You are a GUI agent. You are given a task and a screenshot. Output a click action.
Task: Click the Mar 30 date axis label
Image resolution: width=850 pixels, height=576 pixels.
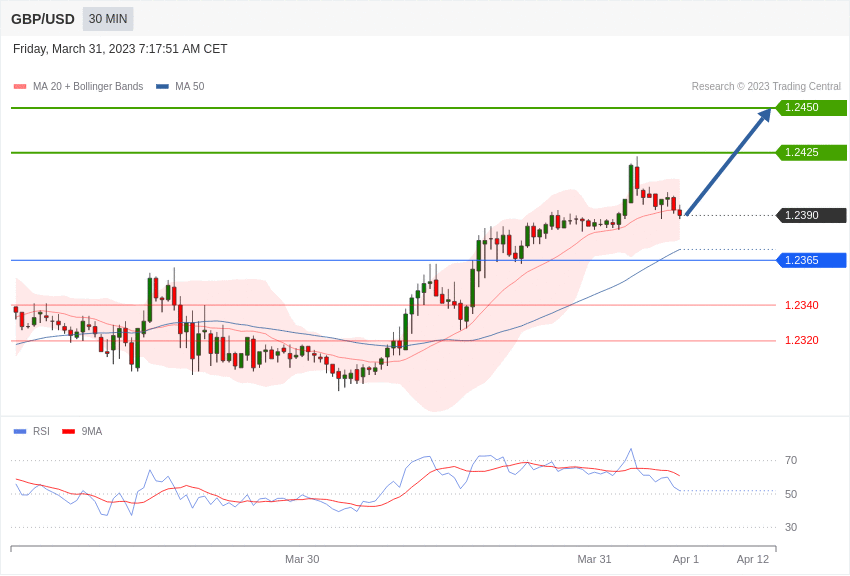tap(302, 559)
